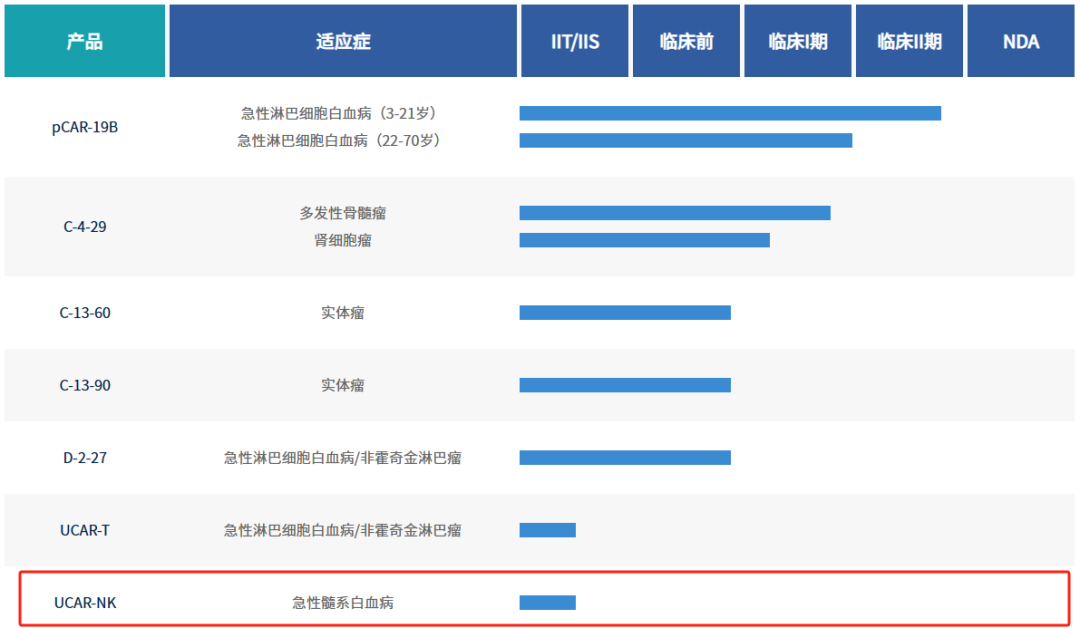1080x628 pixels.
Task: Select the 临床II期 stage header
Action: pos(909,41)
